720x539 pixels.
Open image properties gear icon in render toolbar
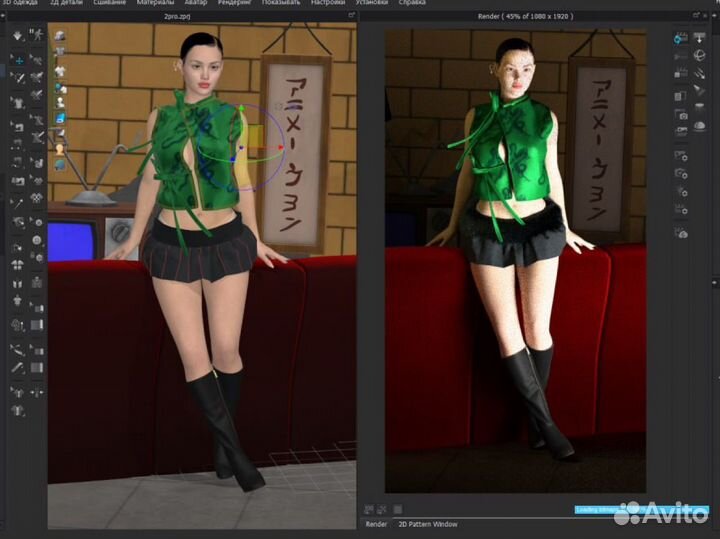click(x=681, y=156)
